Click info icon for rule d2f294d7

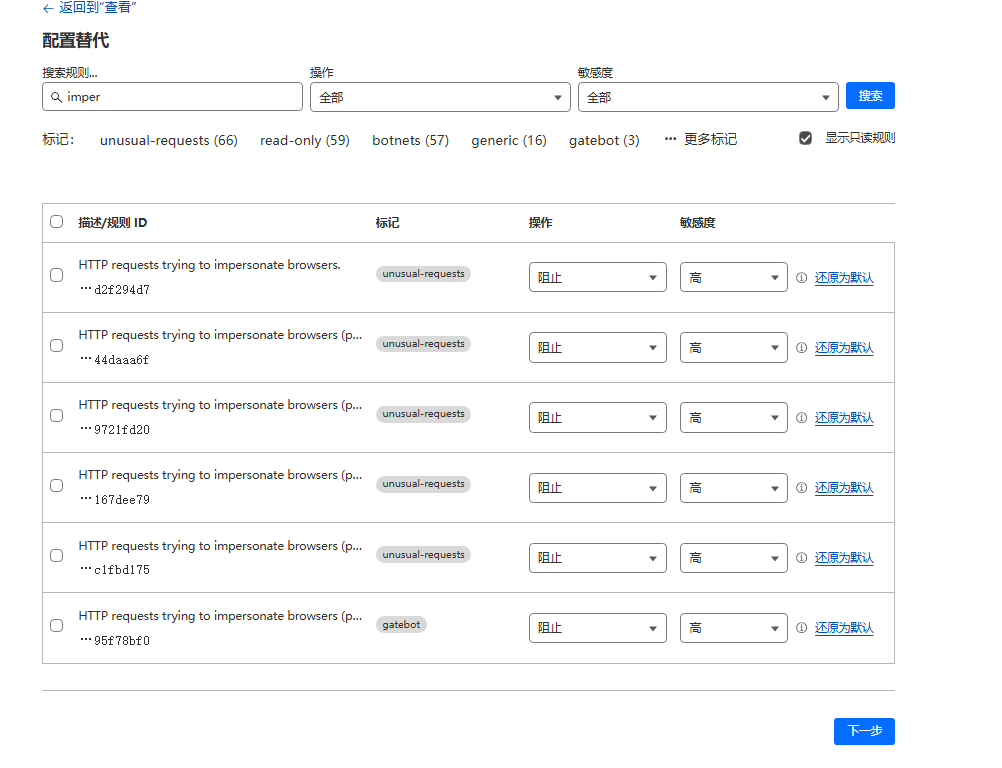click(x=801, y=278)
